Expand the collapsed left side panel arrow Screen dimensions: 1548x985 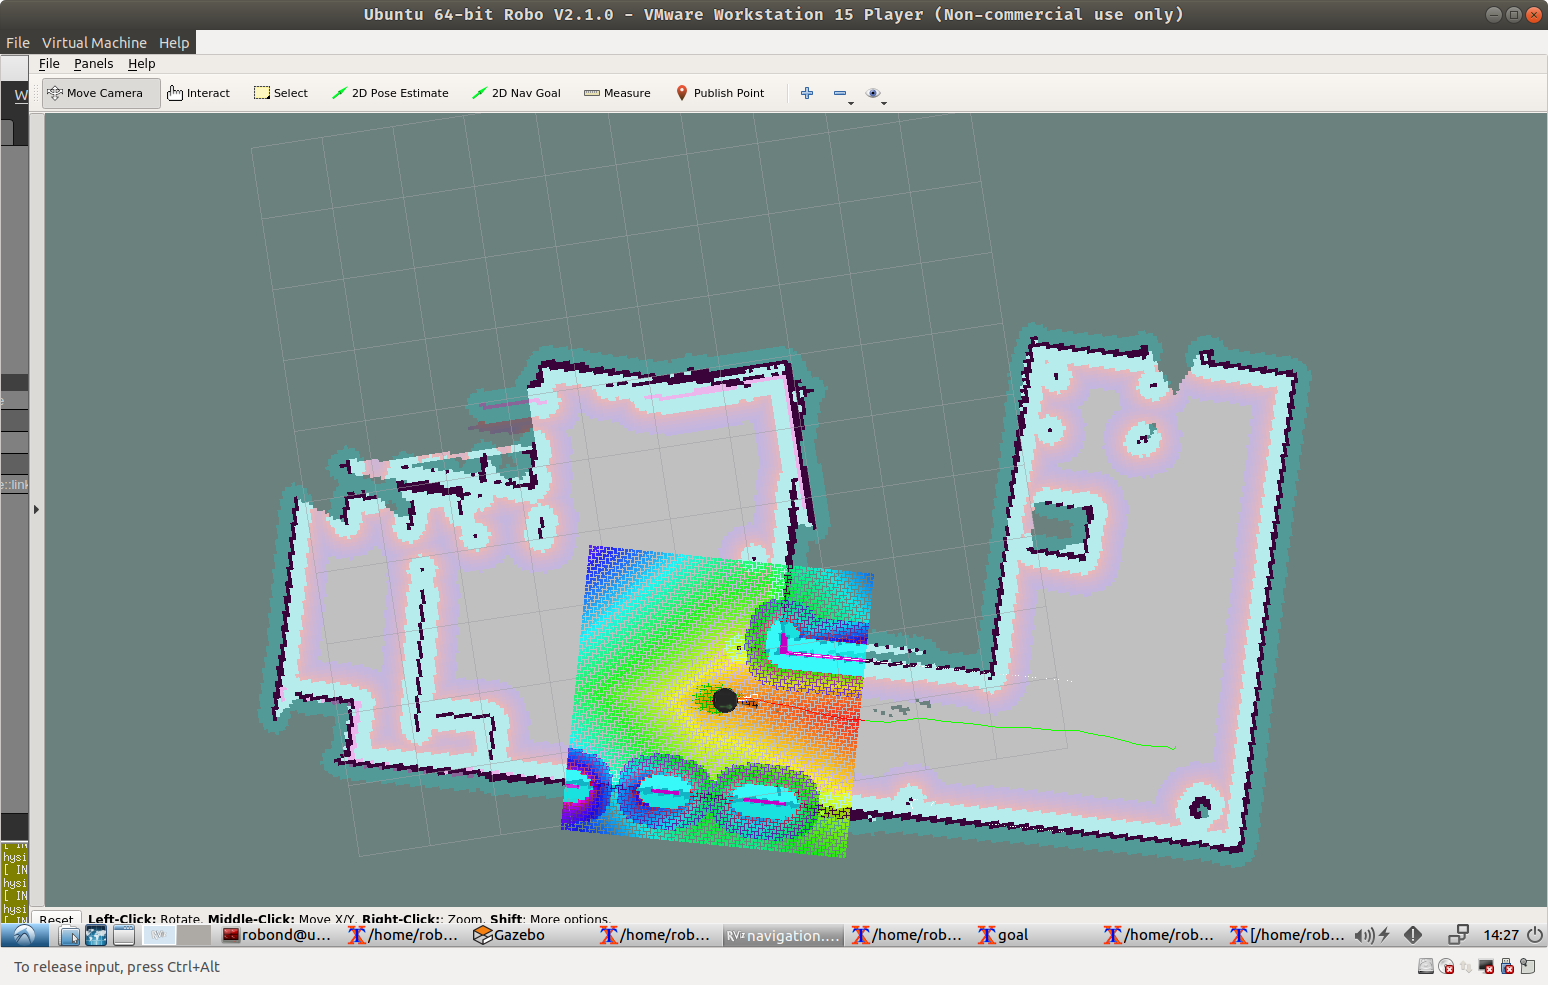tap(36, 509)
